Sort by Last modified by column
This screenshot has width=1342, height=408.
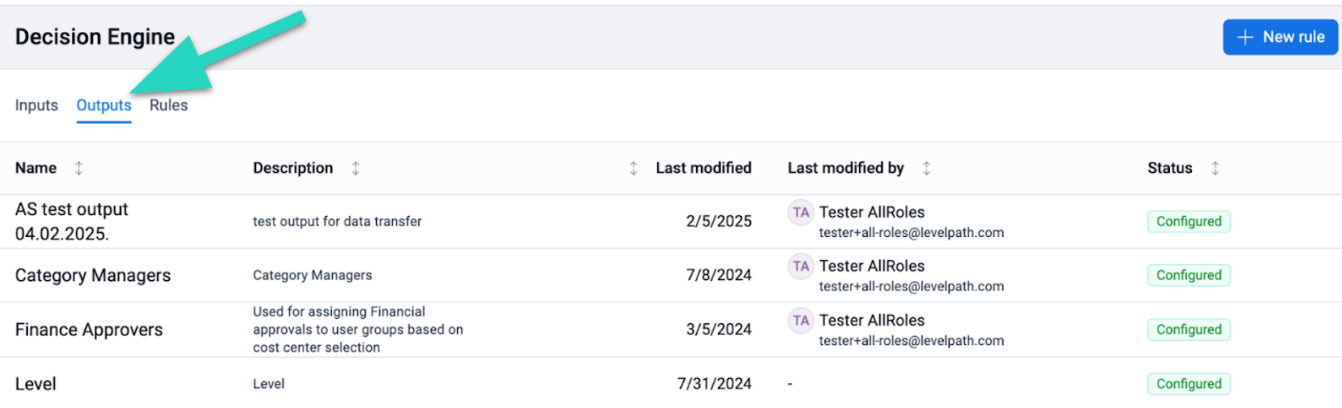click(926, 168)
